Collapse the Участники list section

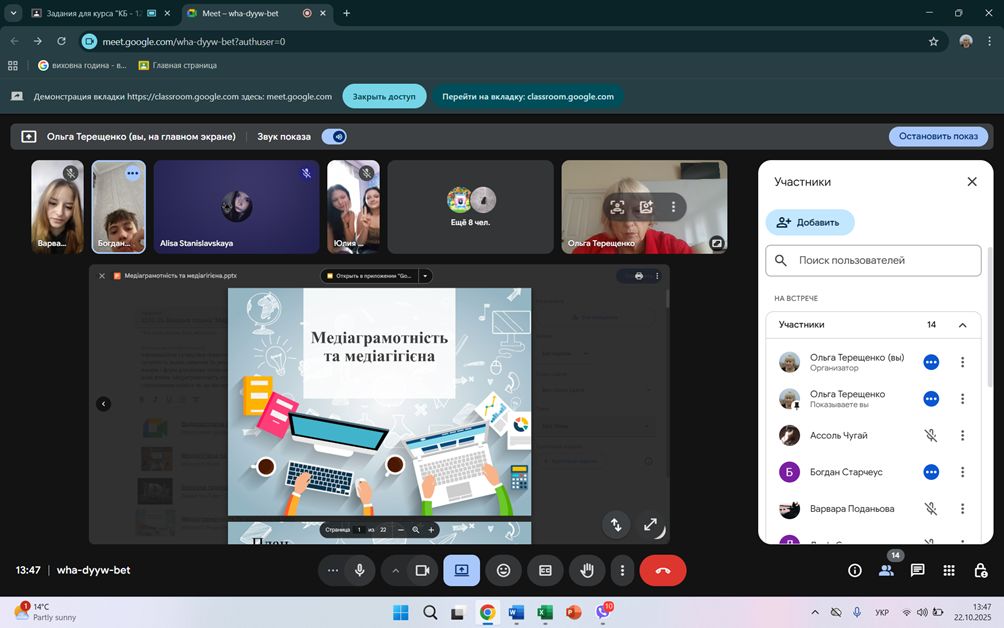(x=962, y=325)
